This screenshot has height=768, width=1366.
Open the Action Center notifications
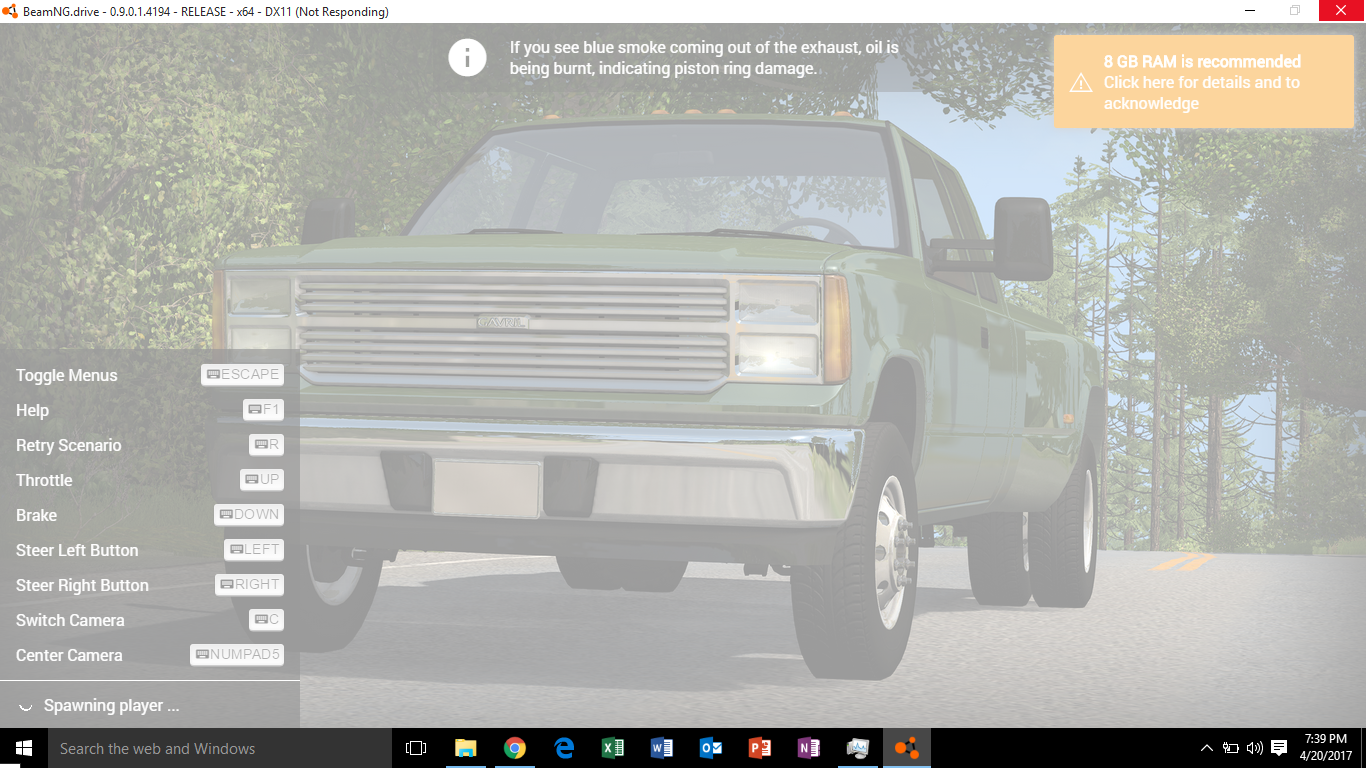[1279, 748]
